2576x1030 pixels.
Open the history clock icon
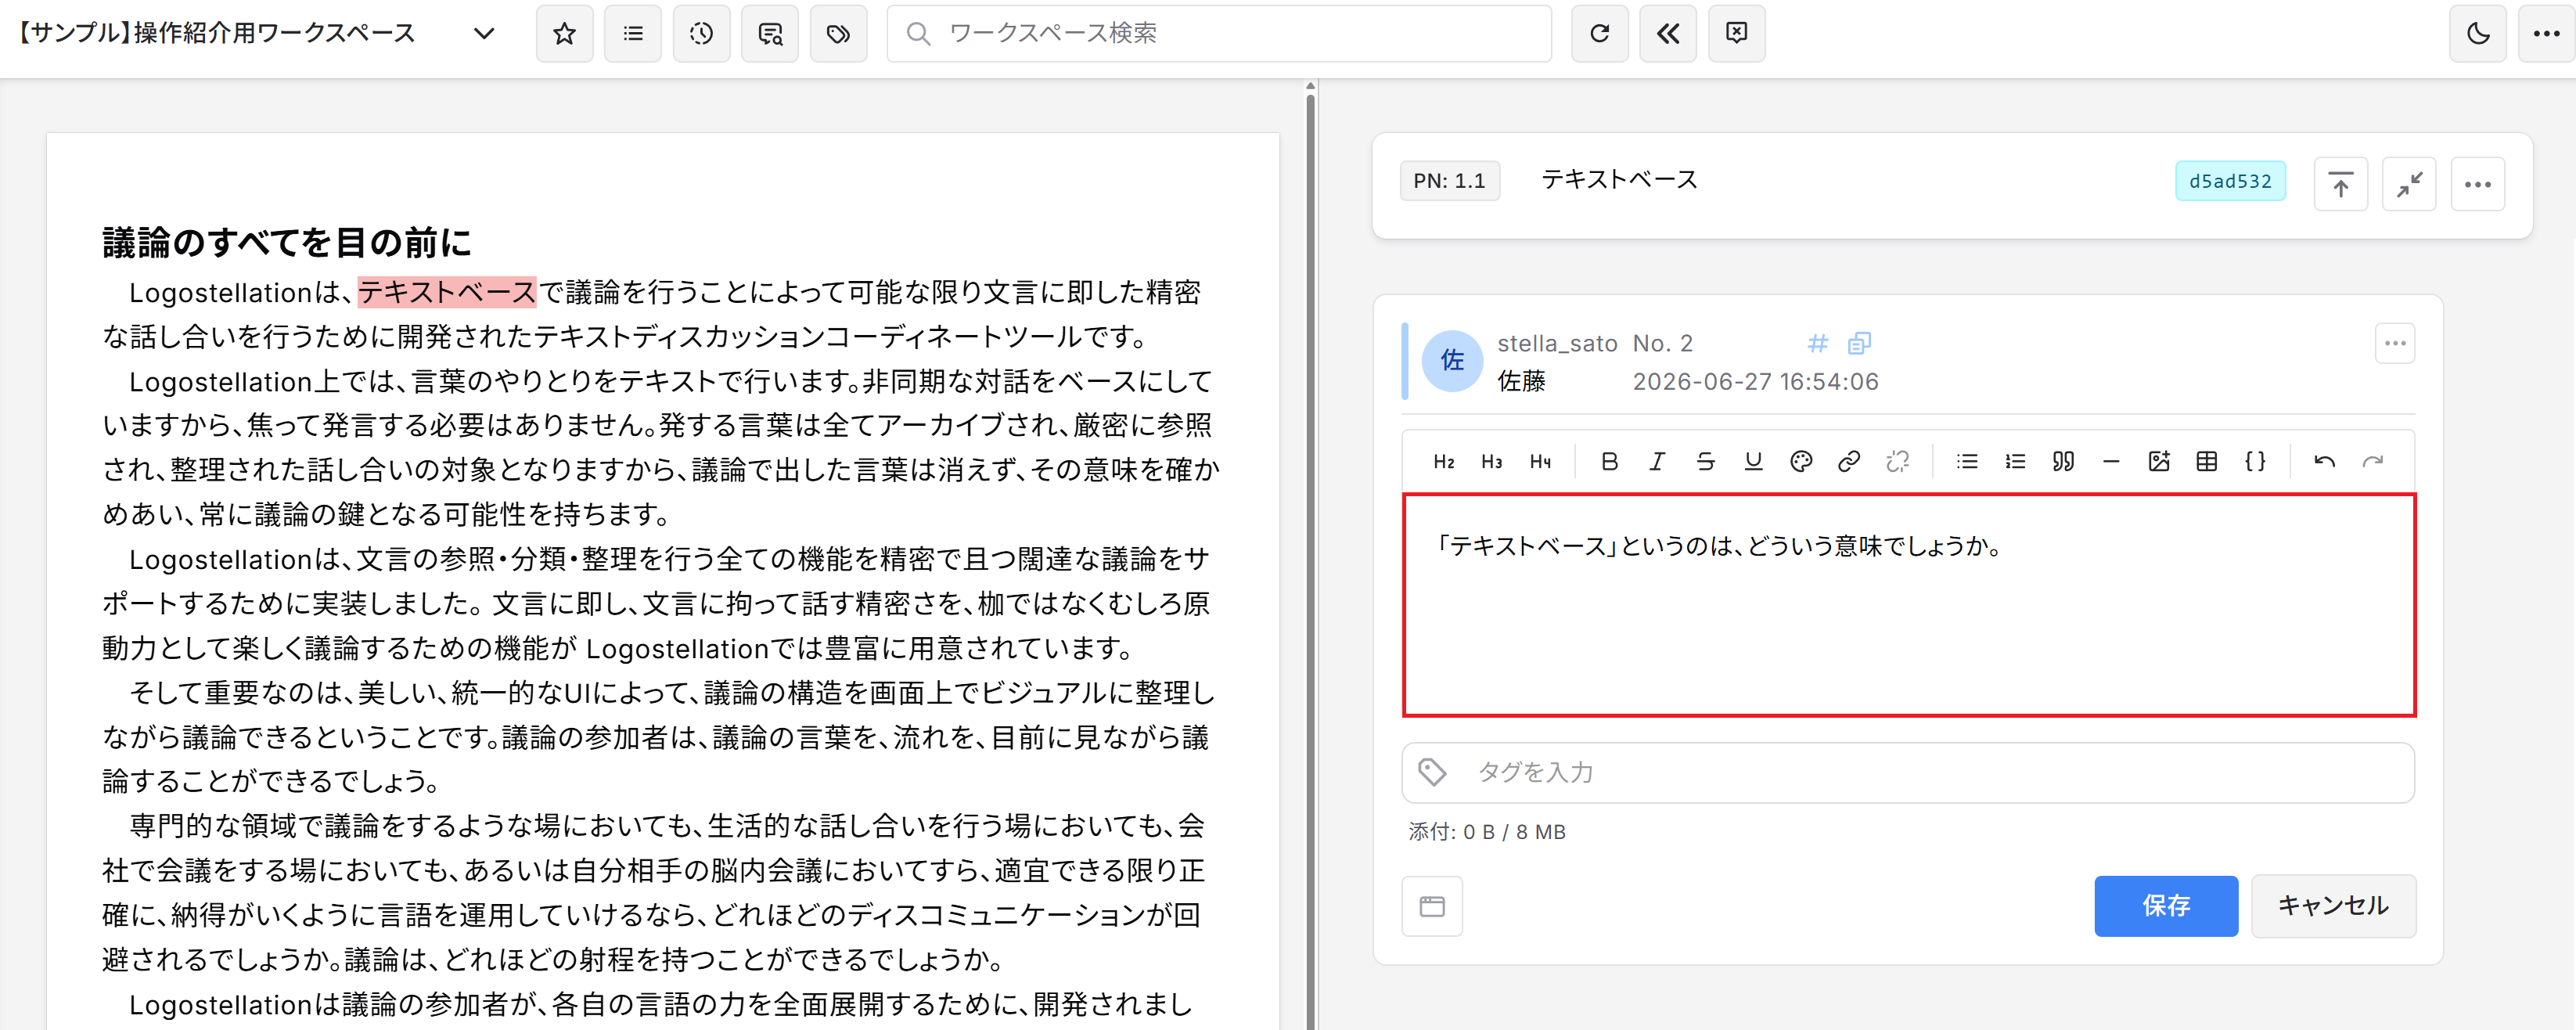702,34
